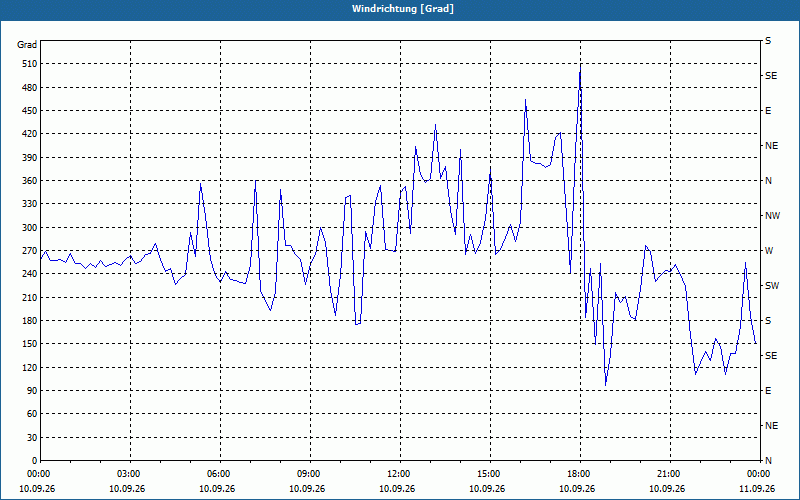
Task: Click the 450 y-axis label
Action: tap(30, 111)
